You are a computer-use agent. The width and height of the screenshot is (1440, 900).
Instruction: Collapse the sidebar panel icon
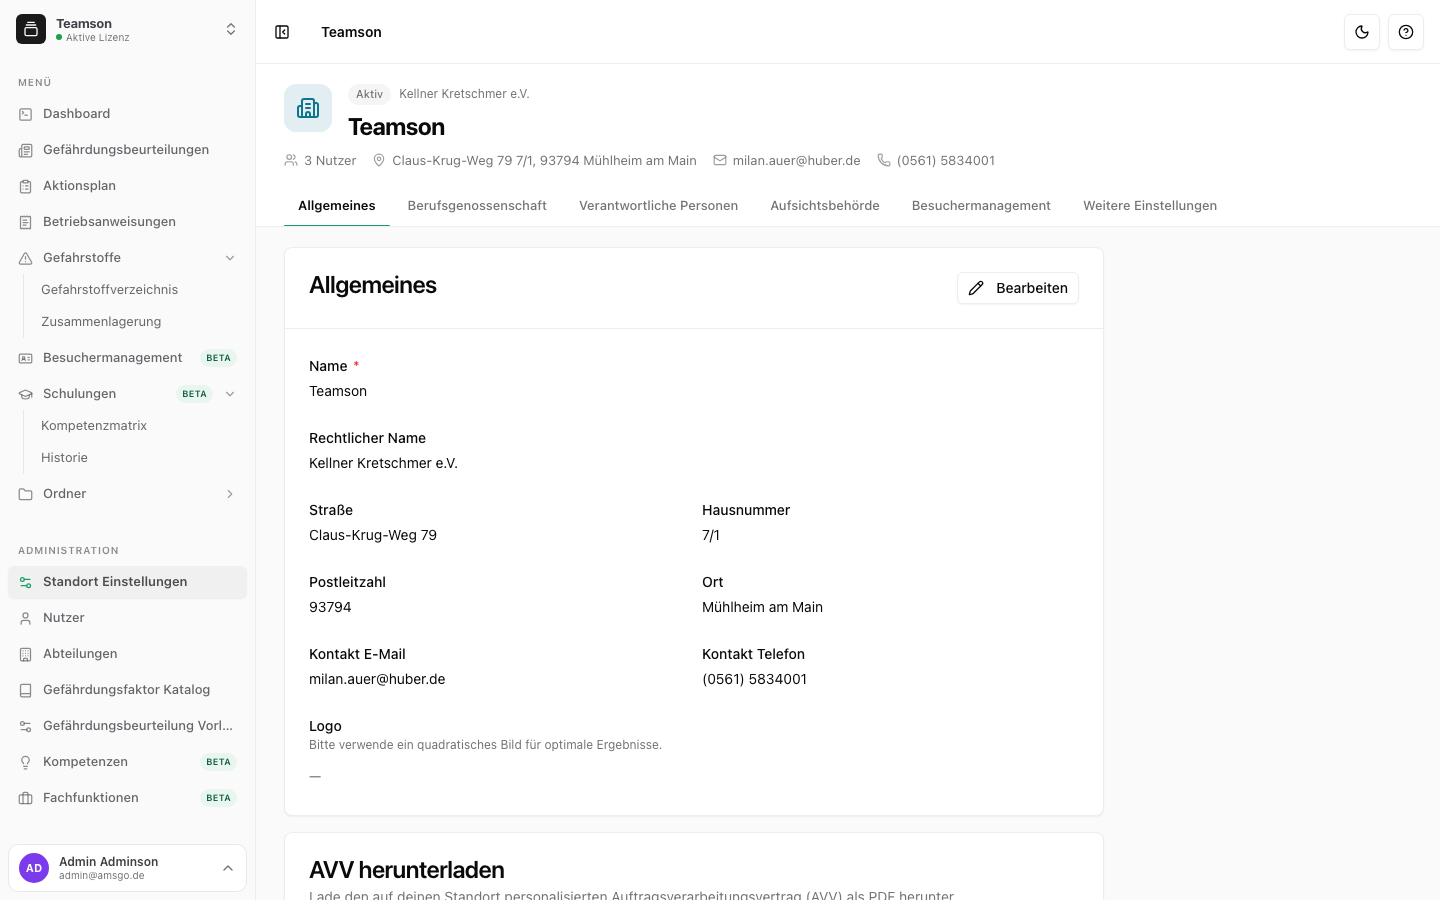point(282,32)
